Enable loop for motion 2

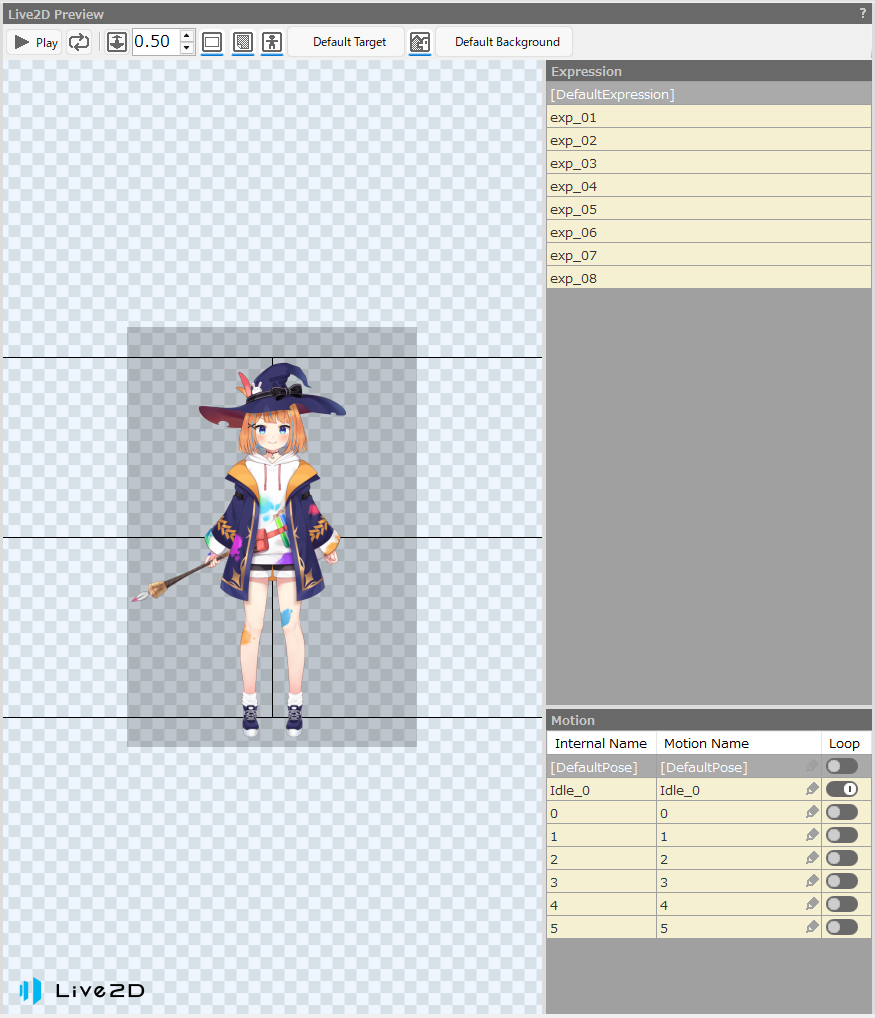[x=842, y=858]
